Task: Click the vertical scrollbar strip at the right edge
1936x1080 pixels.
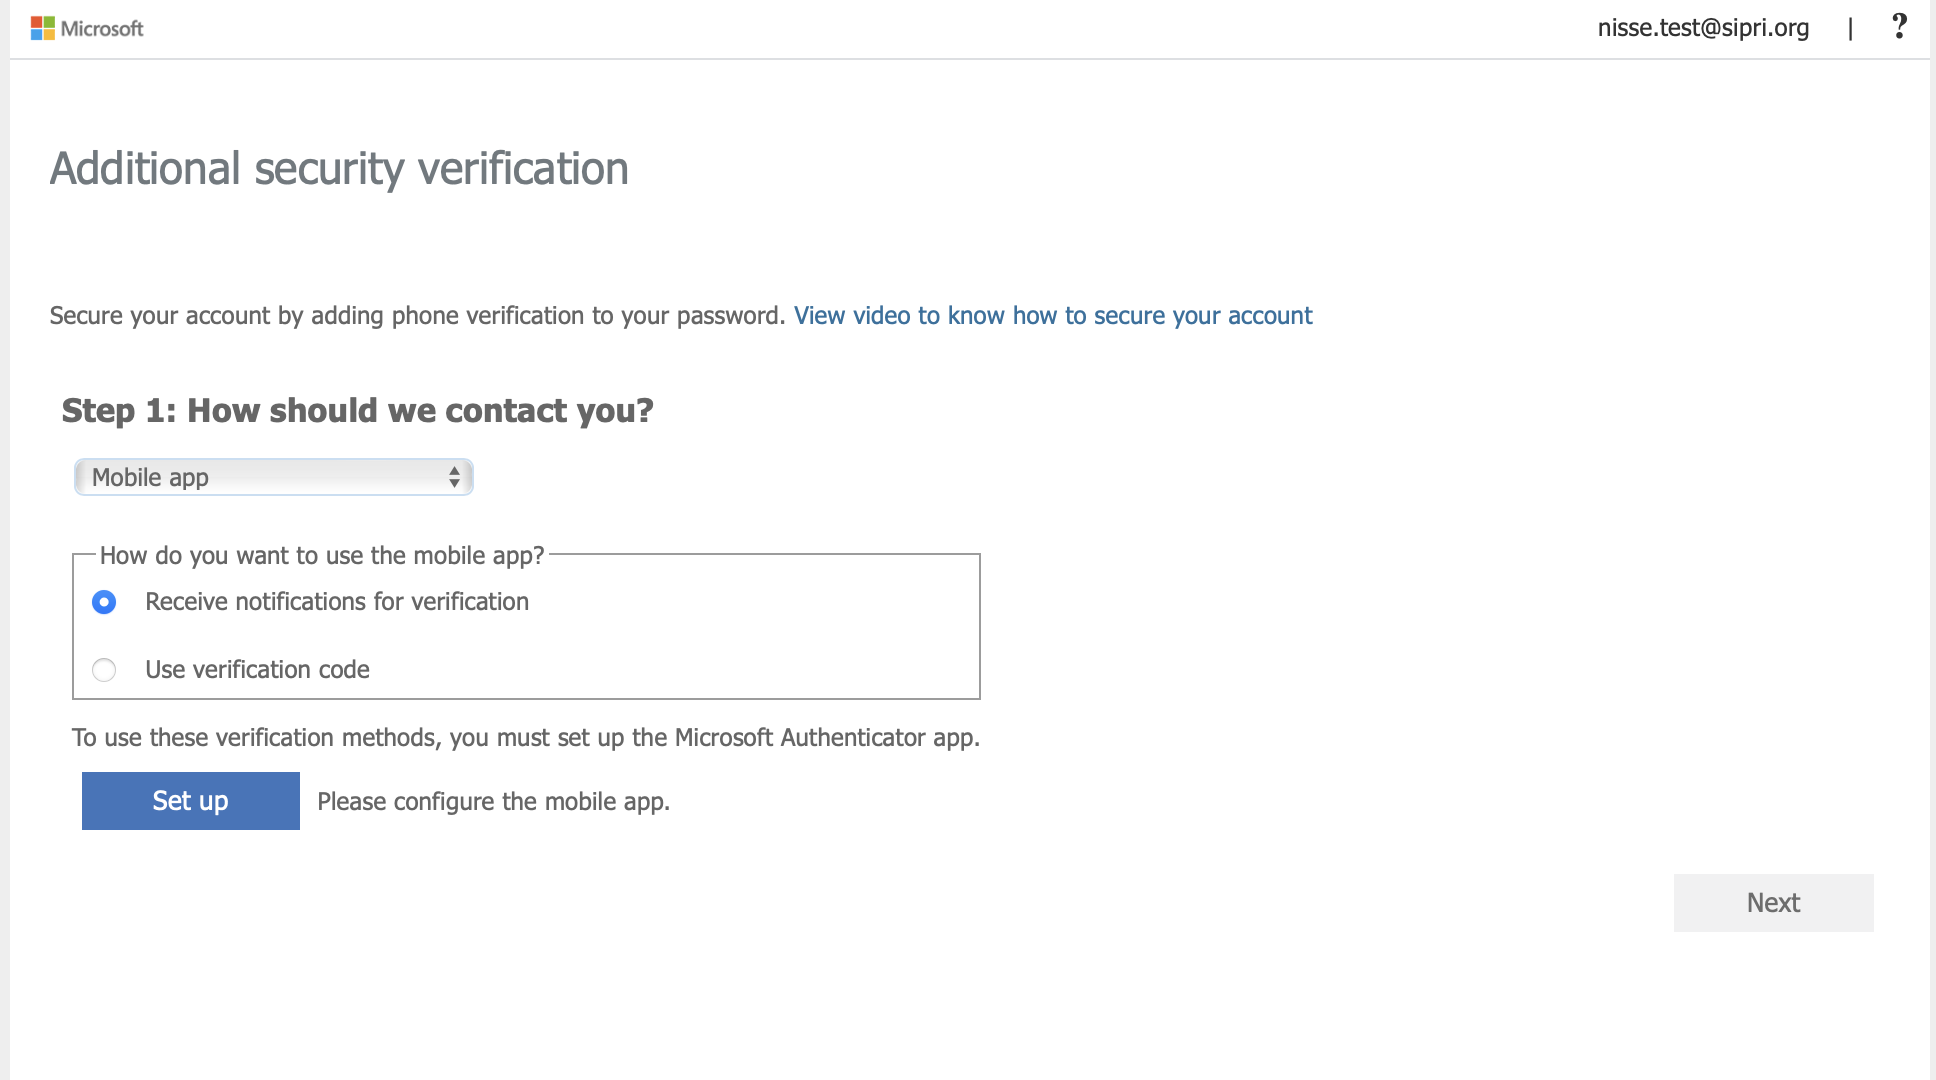Action: click(x=1932, y=540)
